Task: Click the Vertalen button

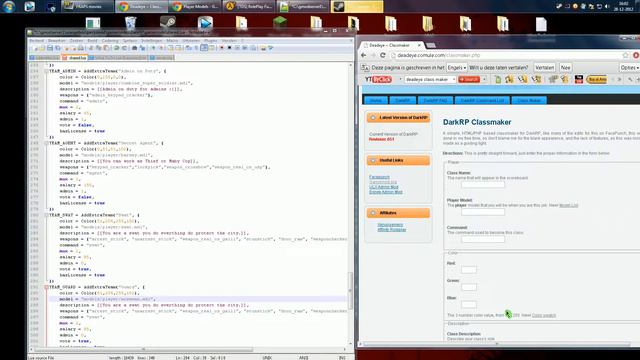Action: tap(544, 67)
